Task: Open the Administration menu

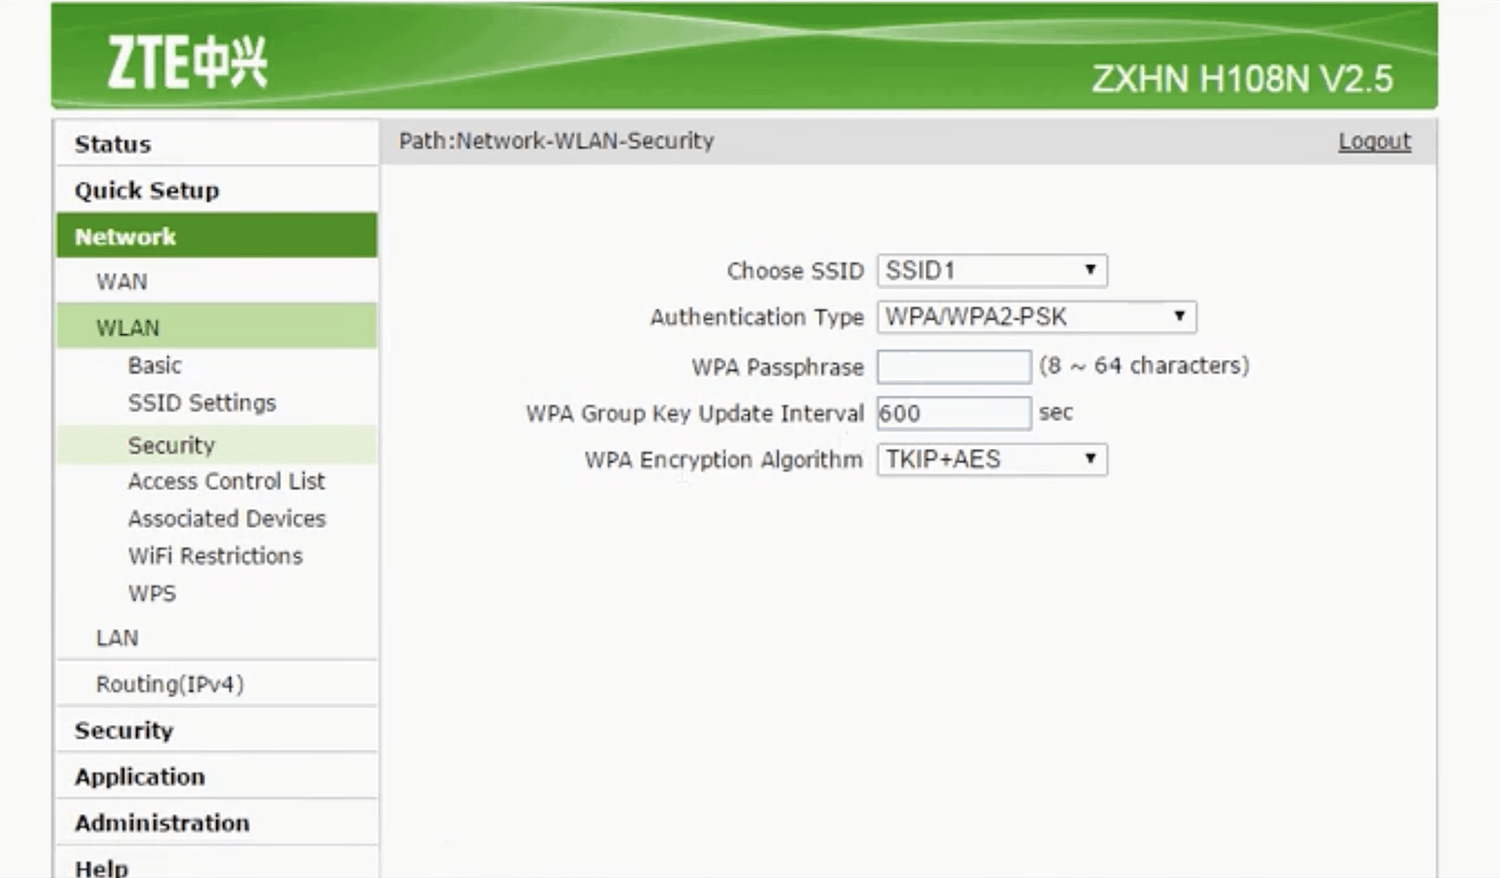Action: (162, 823)
